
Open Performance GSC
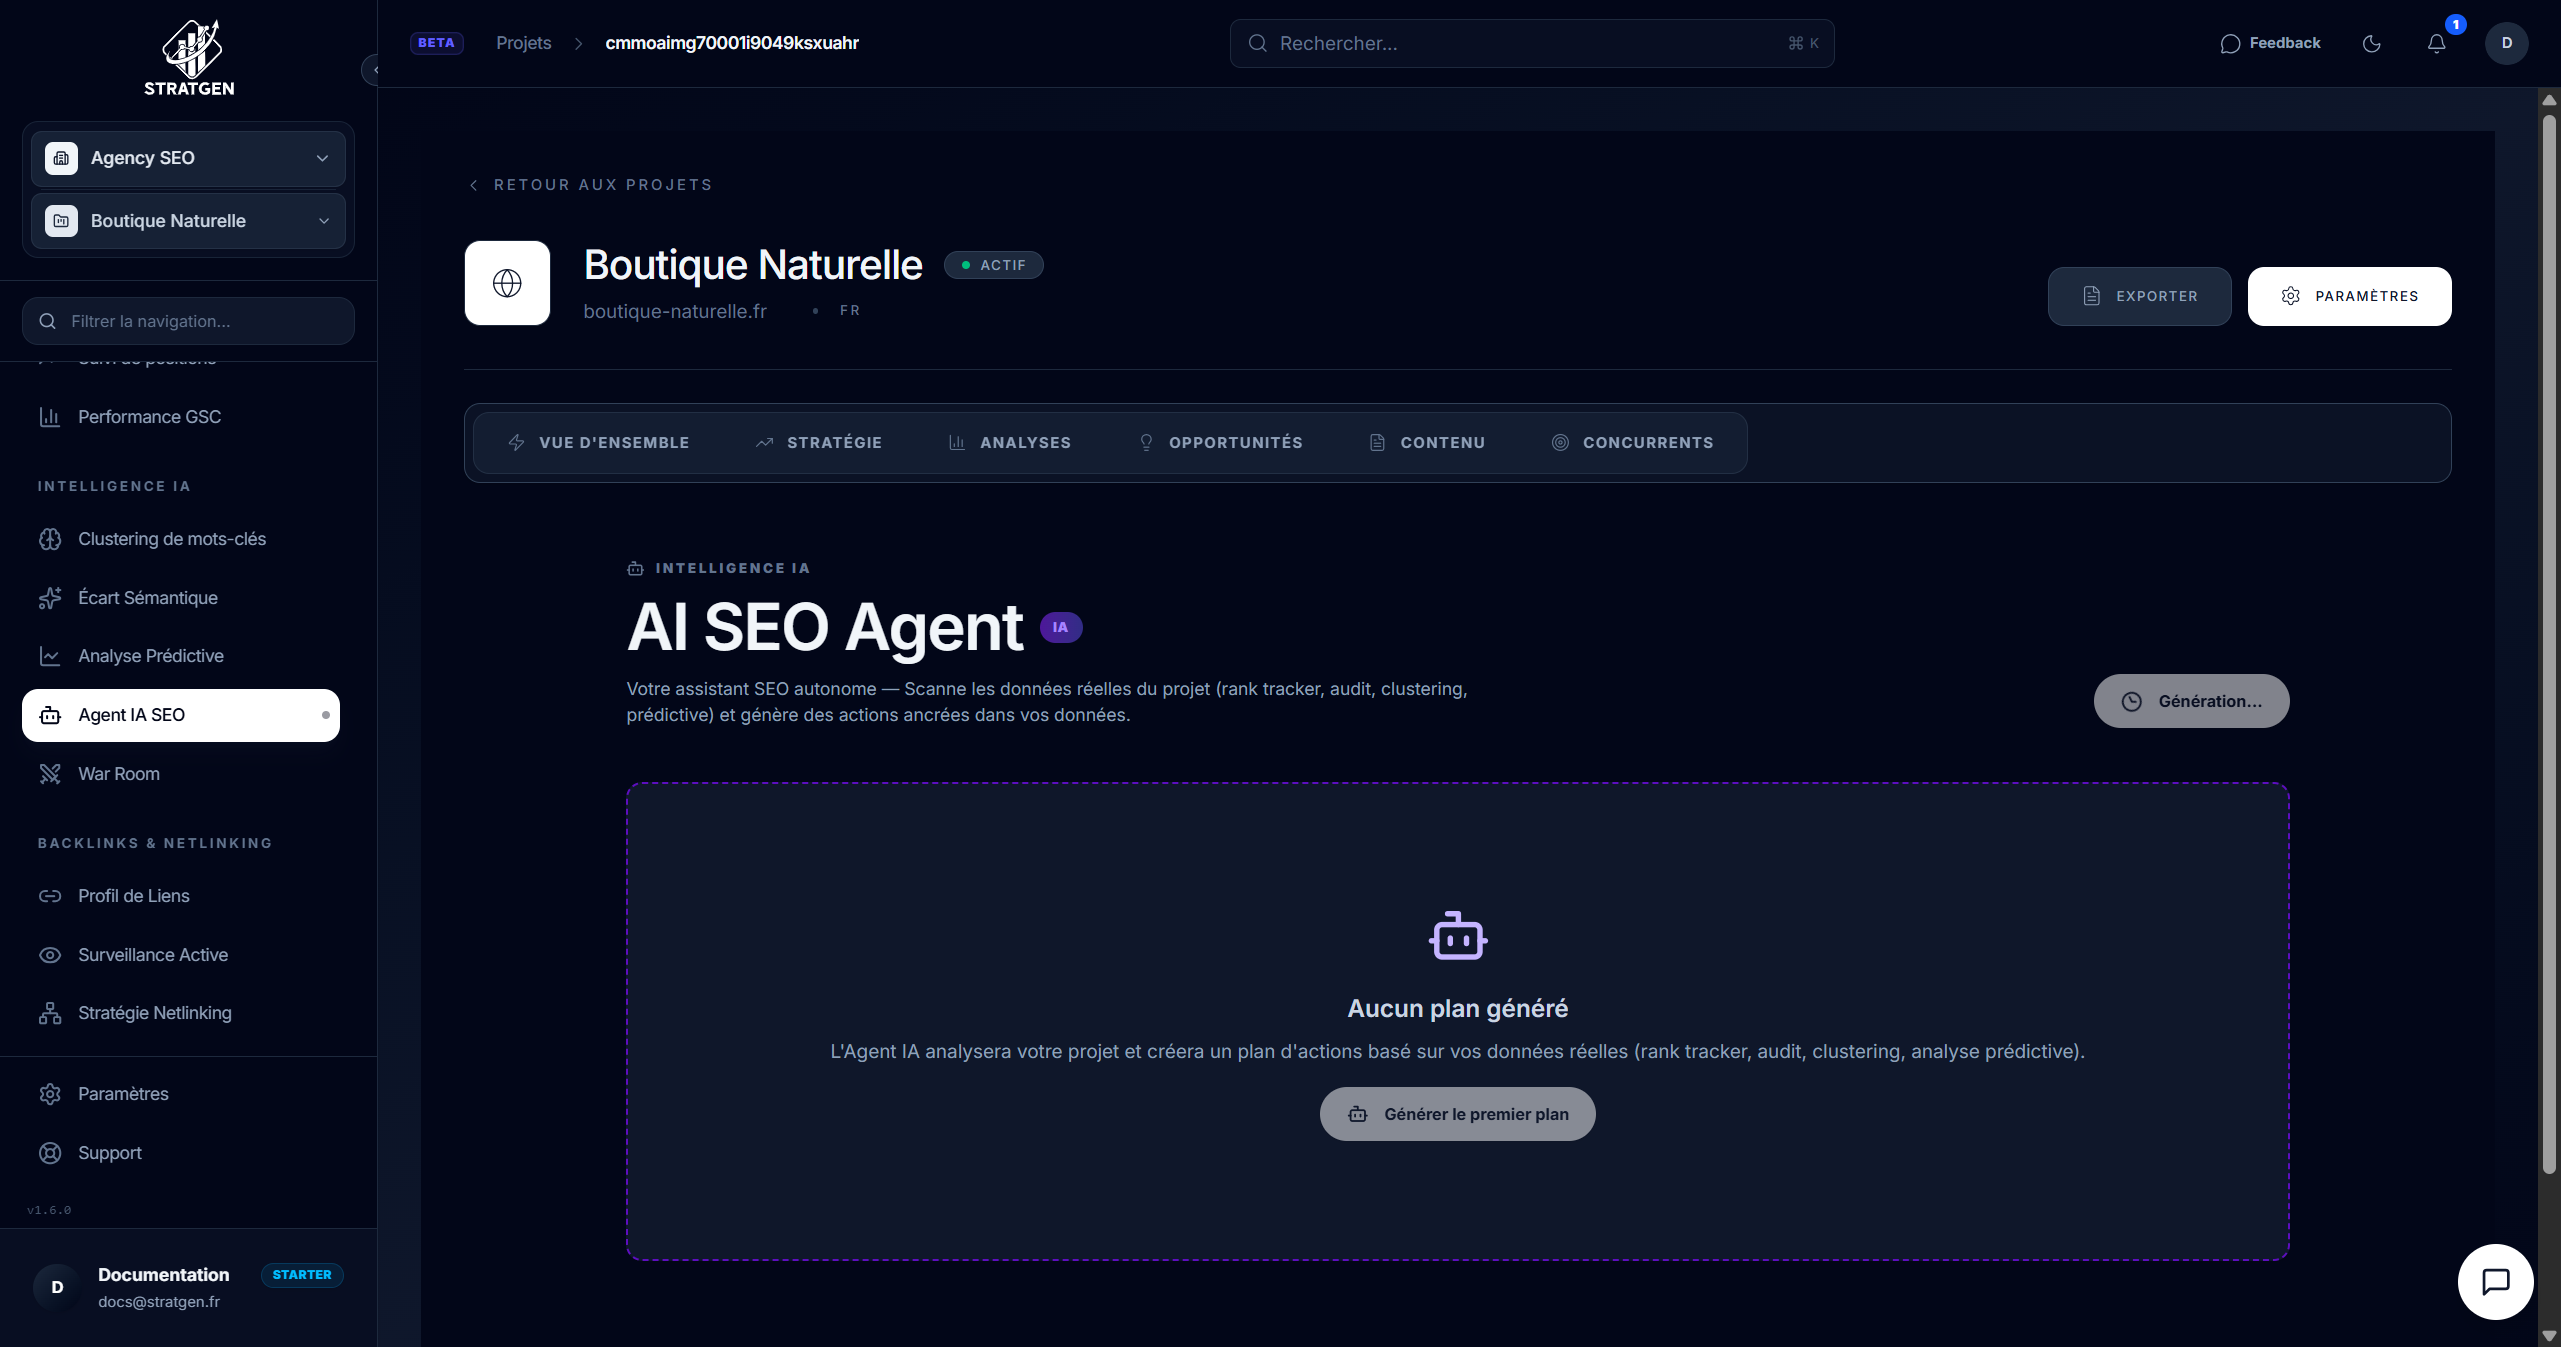click(x=149, y=416)
